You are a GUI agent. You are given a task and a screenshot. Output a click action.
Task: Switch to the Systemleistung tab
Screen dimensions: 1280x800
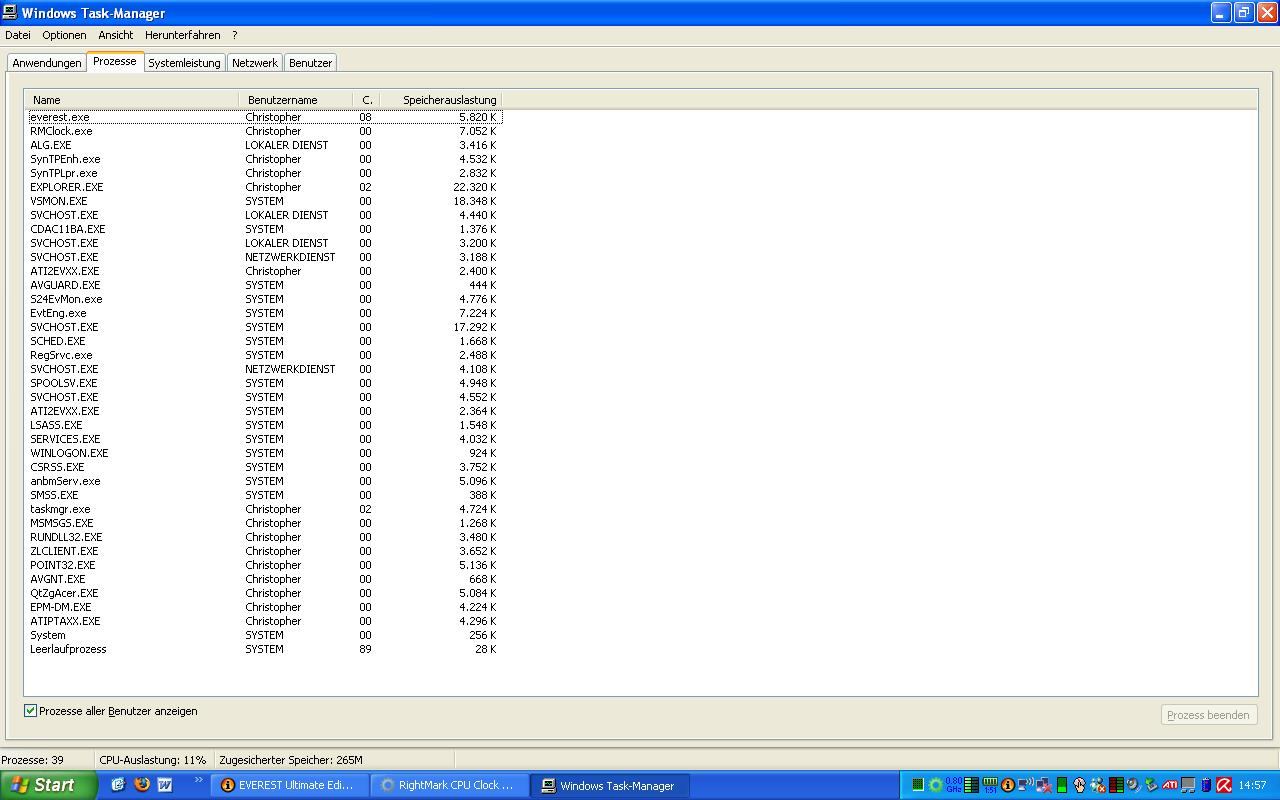[184, 63]
